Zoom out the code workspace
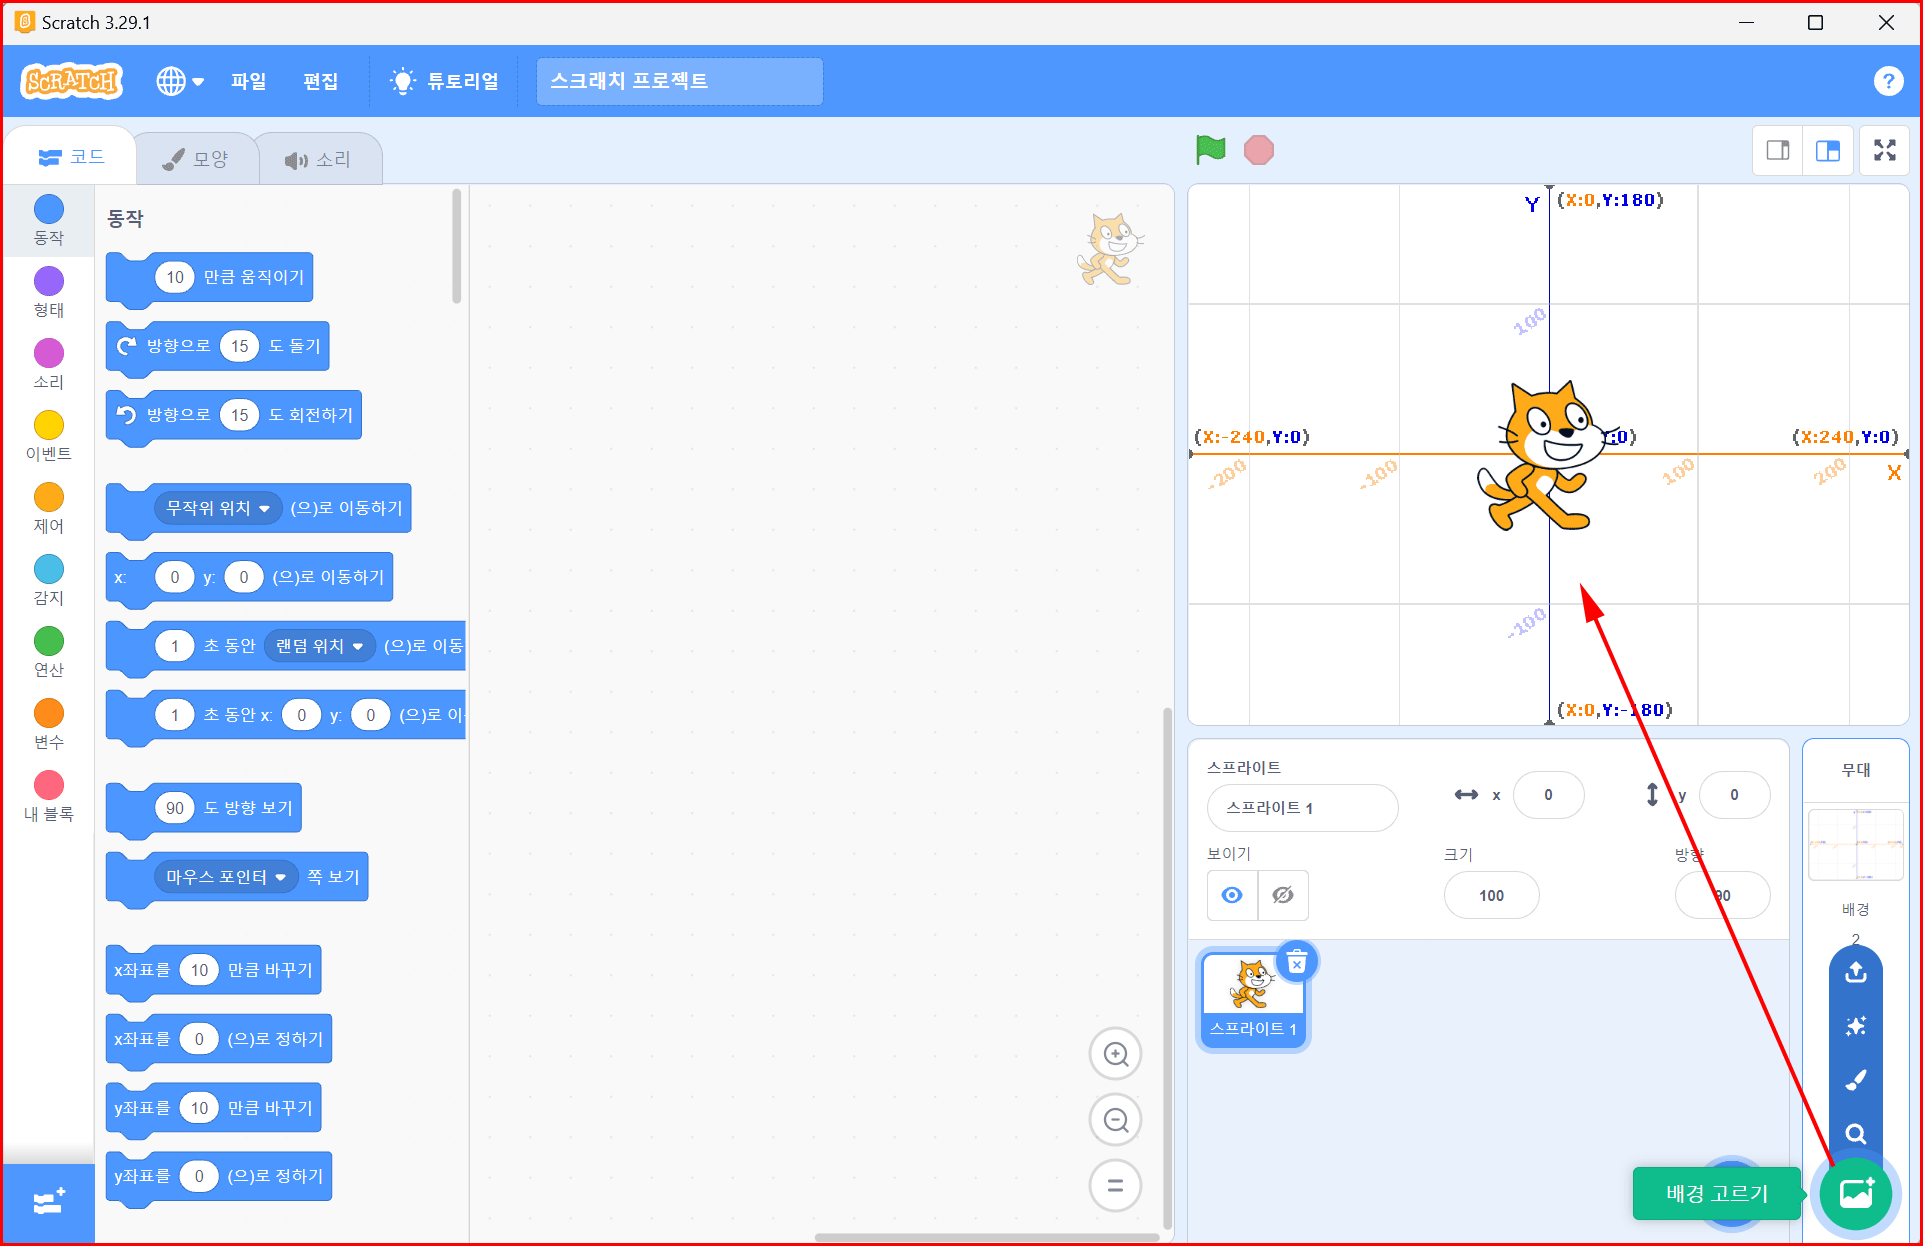Image resolution: width=1923 pixels, height=1246 pixels. click(x=1115, y=1120)
